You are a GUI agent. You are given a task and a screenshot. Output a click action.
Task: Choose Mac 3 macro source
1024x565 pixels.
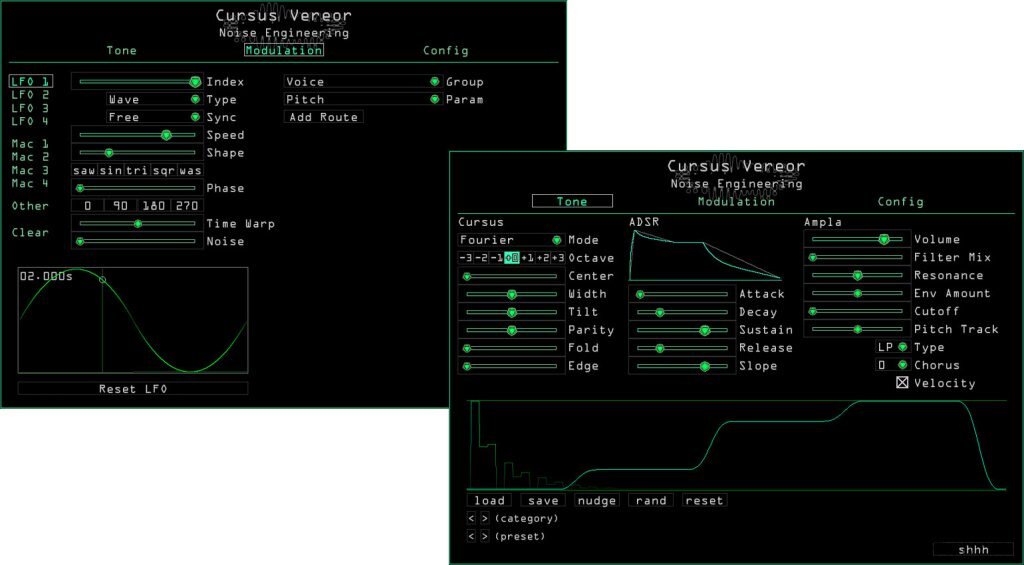coord(30,170)
